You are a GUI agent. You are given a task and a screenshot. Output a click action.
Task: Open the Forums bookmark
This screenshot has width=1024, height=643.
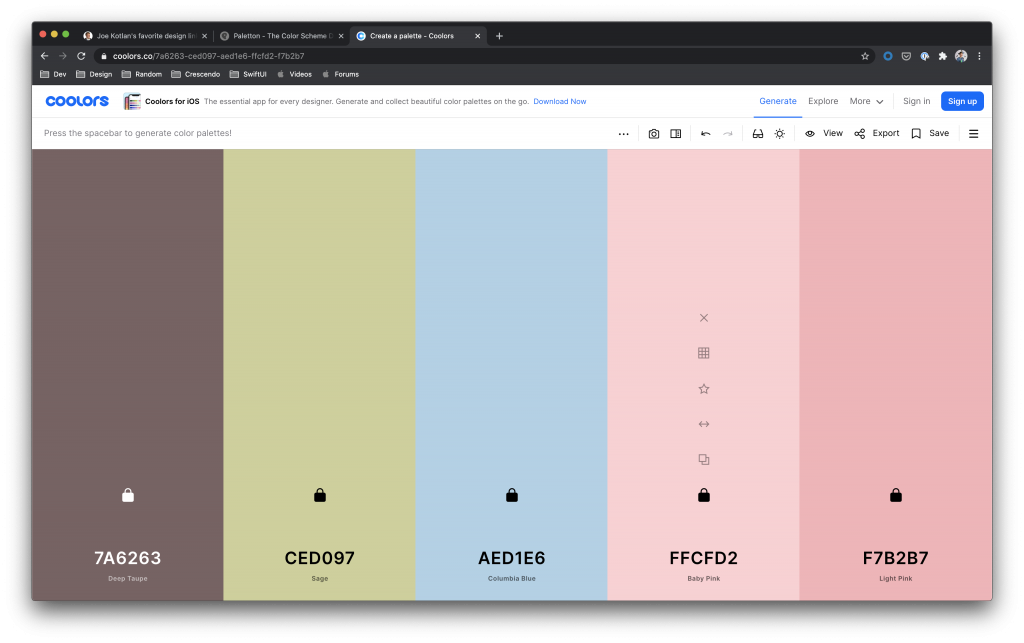pyautogui.click(x=341, y=74)
